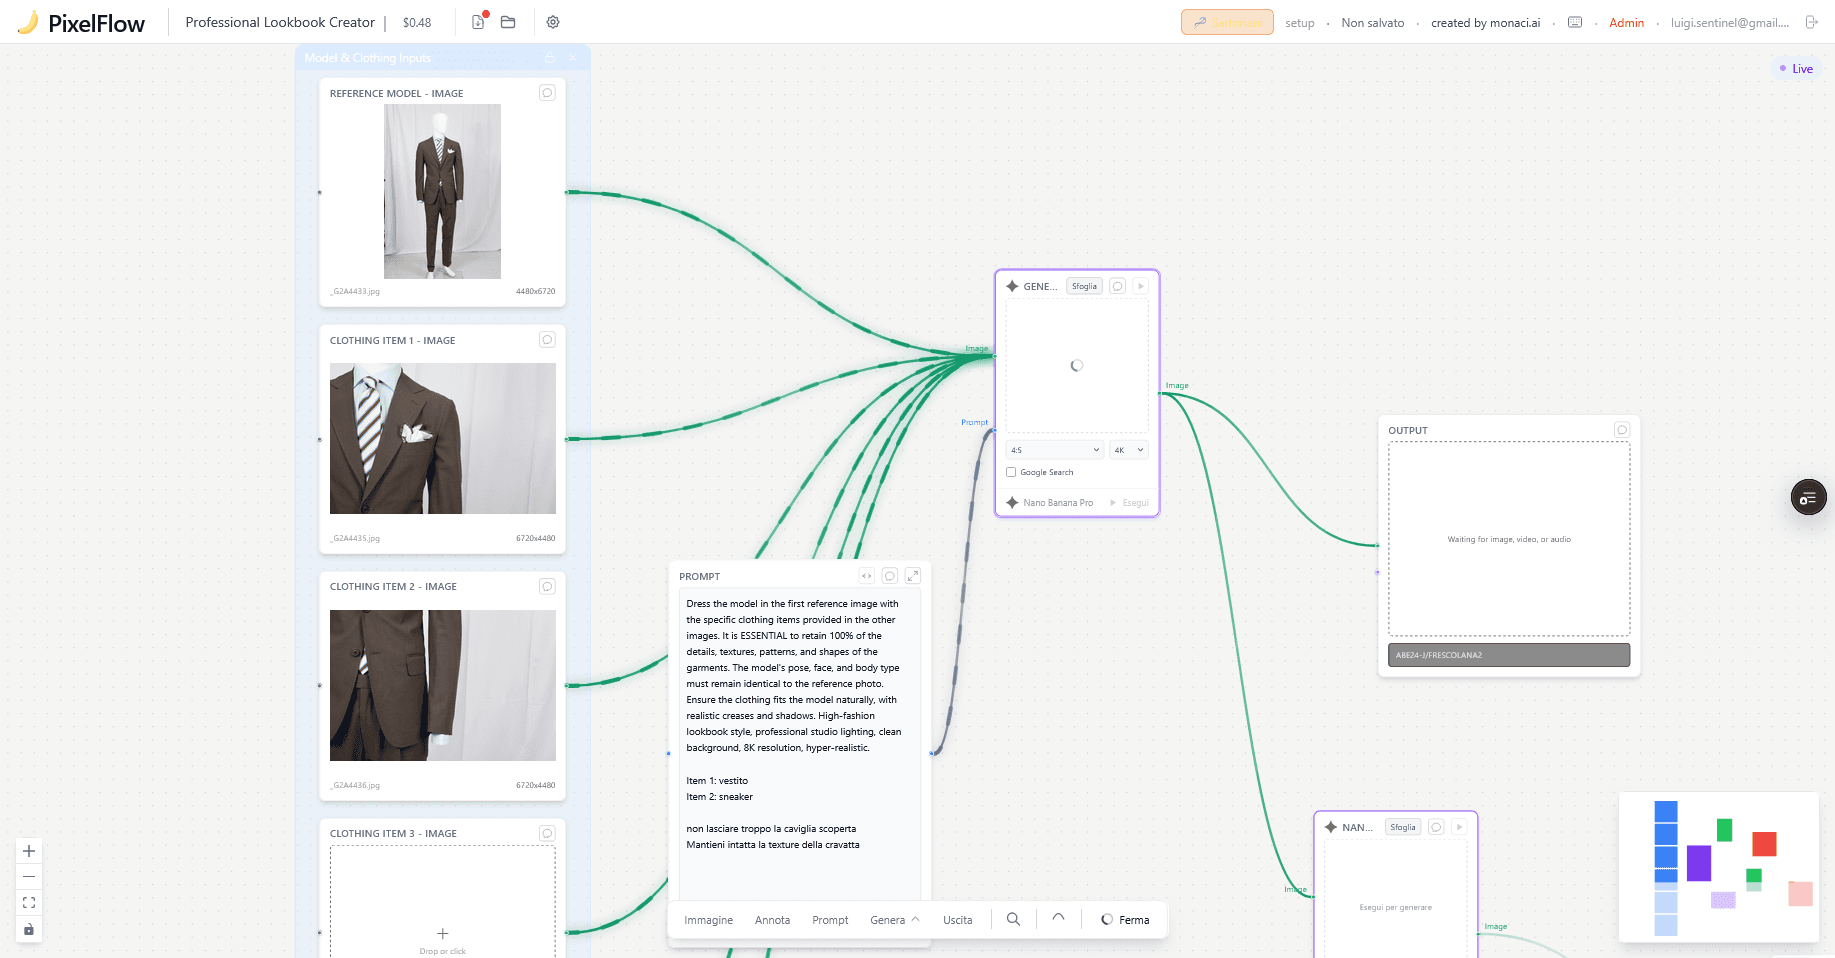Open code view on the Prompt panel
Screen dimensions: 1835x958
[x=866, y=575]
